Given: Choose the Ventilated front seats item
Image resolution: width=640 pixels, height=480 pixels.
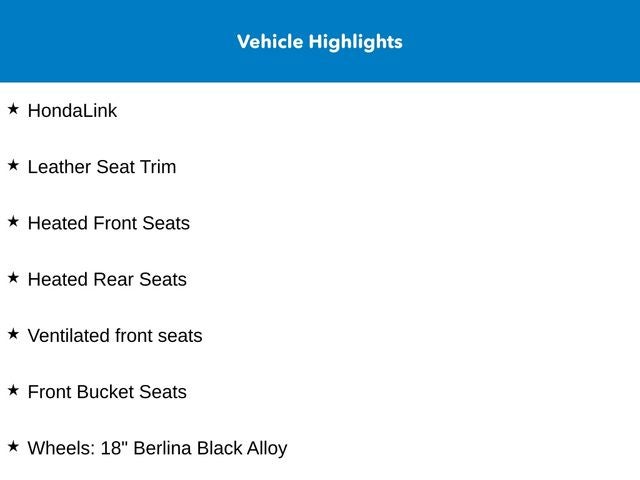Looking at the screenshot, I should (x=115, y=336).
